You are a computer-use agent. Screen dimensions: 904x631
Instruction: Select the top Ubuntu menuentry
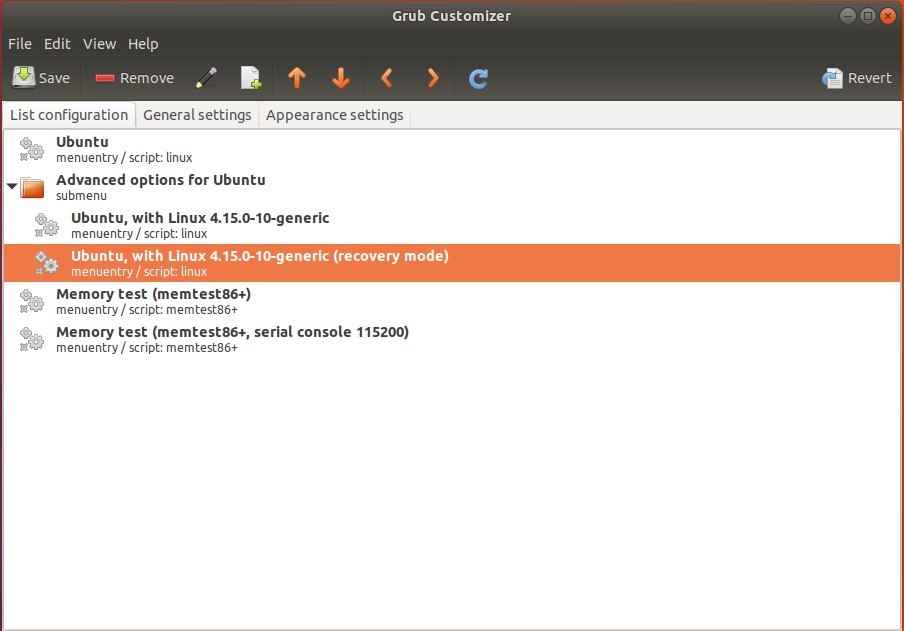click(x=82, y=149)
